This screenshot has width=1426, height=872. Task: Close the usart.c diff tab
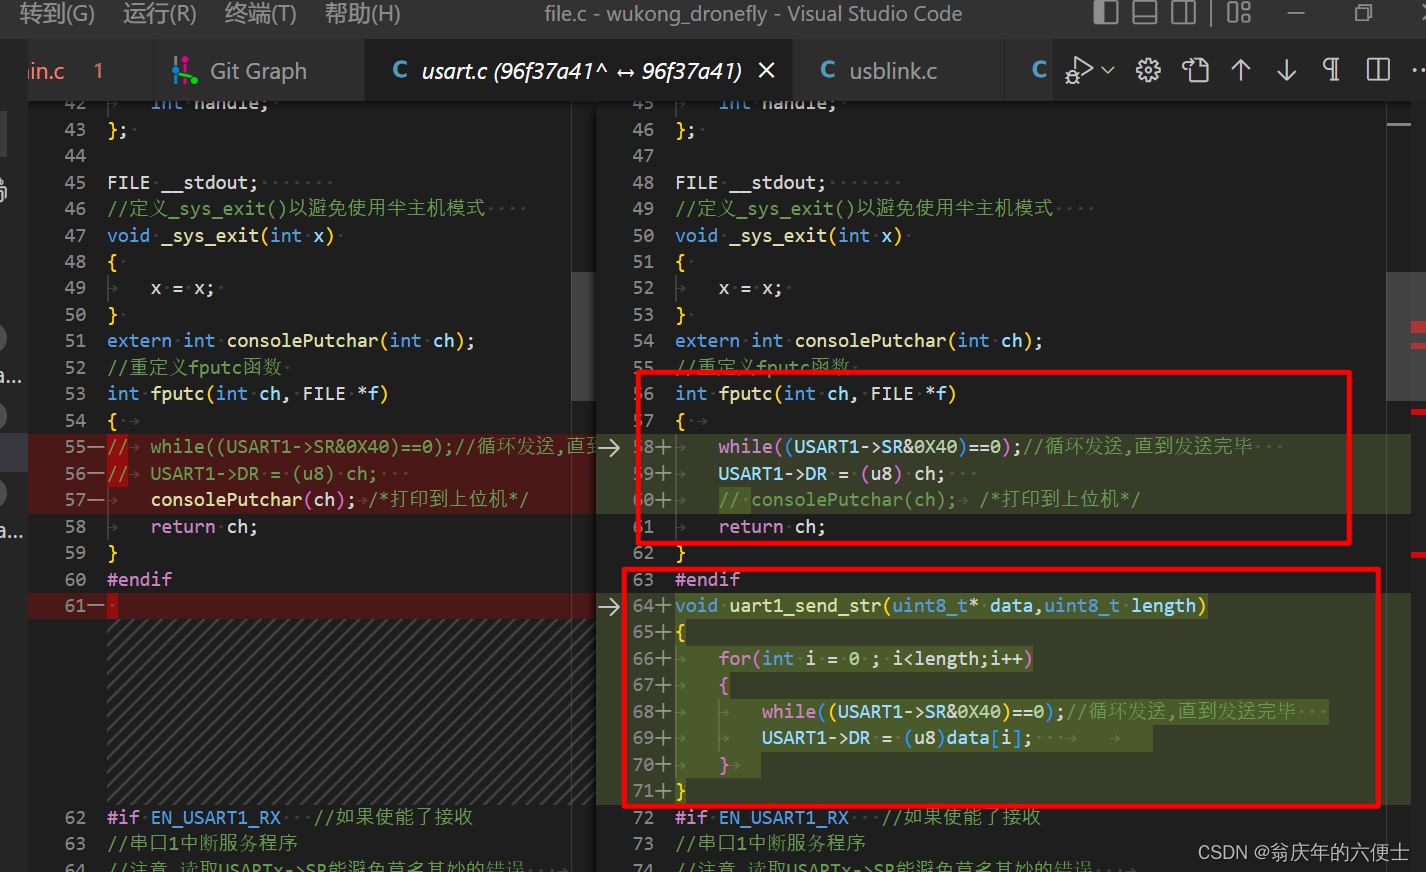[767, 70]
